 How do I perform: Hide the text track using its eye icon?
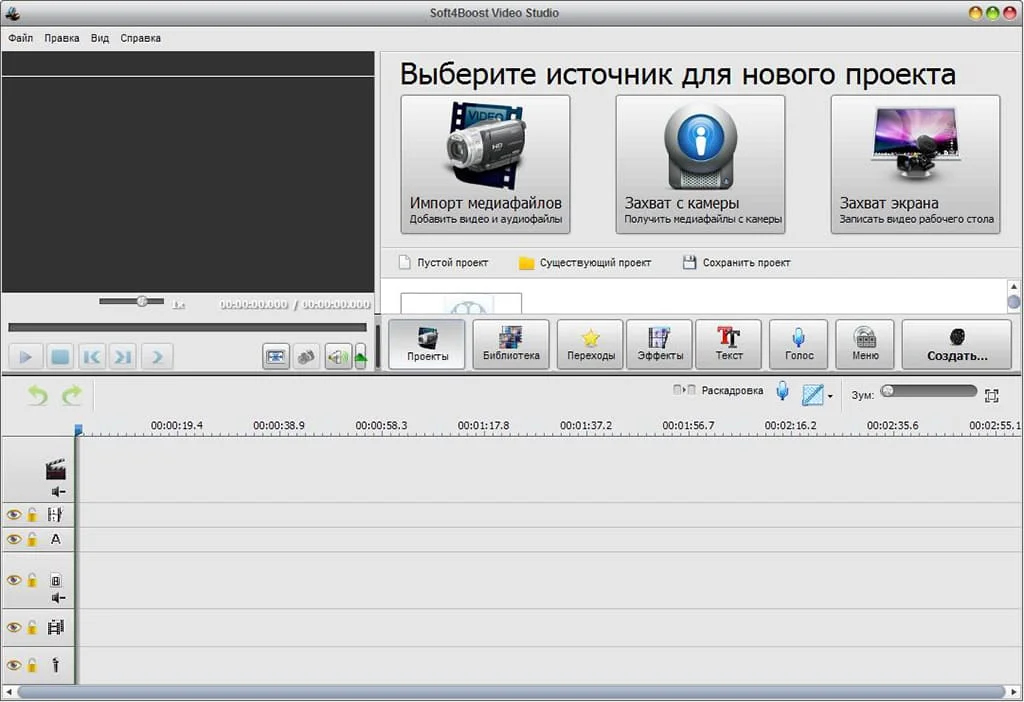click(13, 539)
